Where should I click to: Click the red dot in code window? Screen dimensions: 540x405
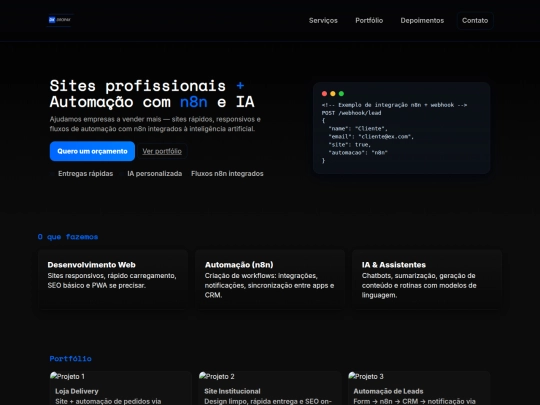[x=324, y=94]
